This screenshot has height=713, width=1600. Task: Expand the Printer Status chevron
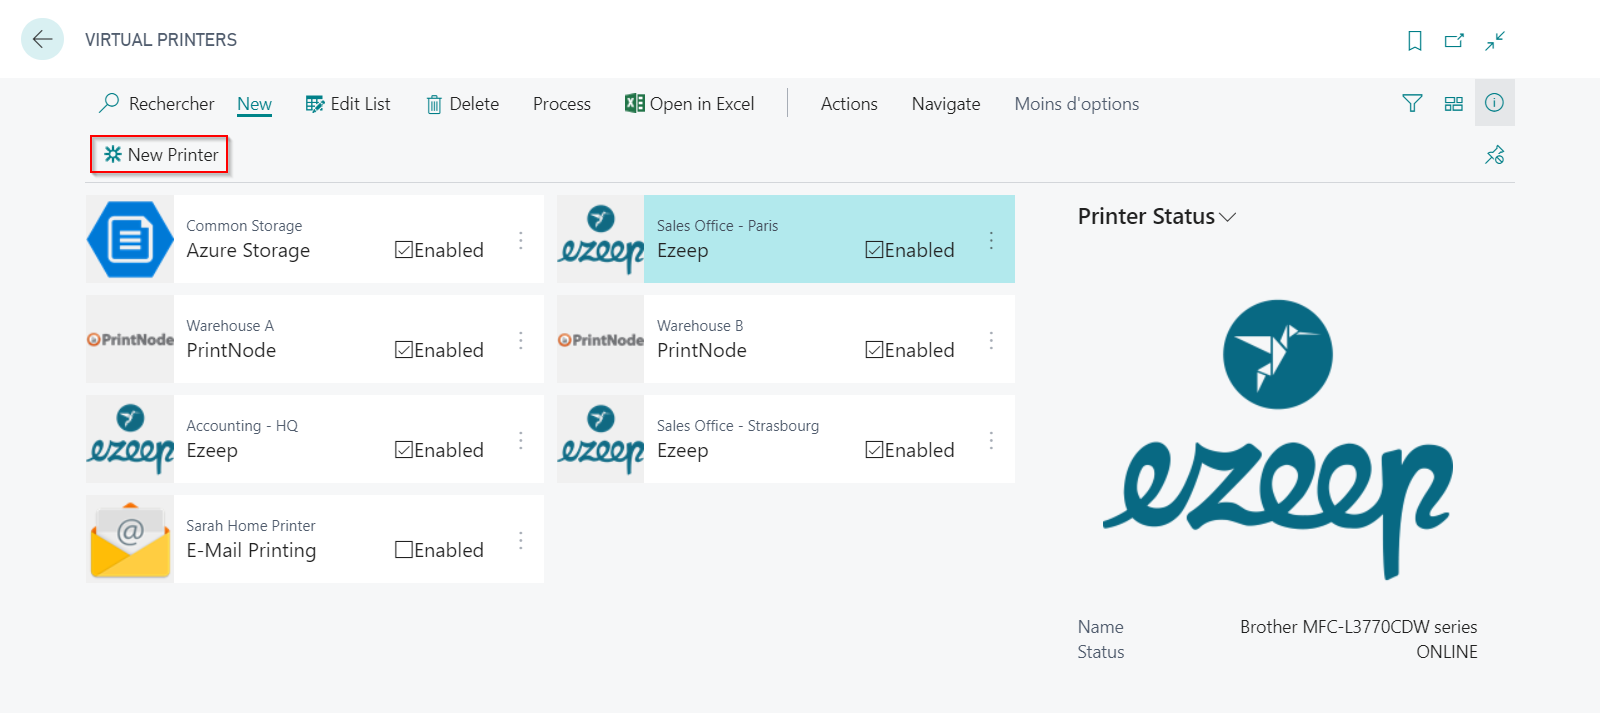point(1228,217)
